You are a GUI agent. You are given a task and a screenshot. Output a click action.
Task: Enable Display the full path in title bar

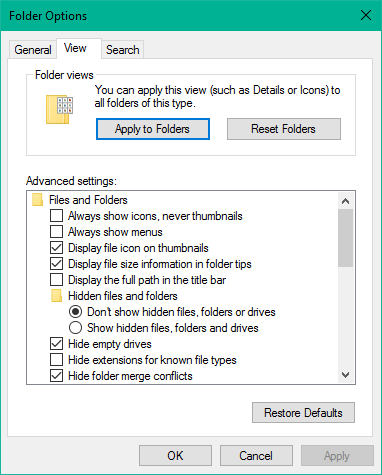coord(56,280)
